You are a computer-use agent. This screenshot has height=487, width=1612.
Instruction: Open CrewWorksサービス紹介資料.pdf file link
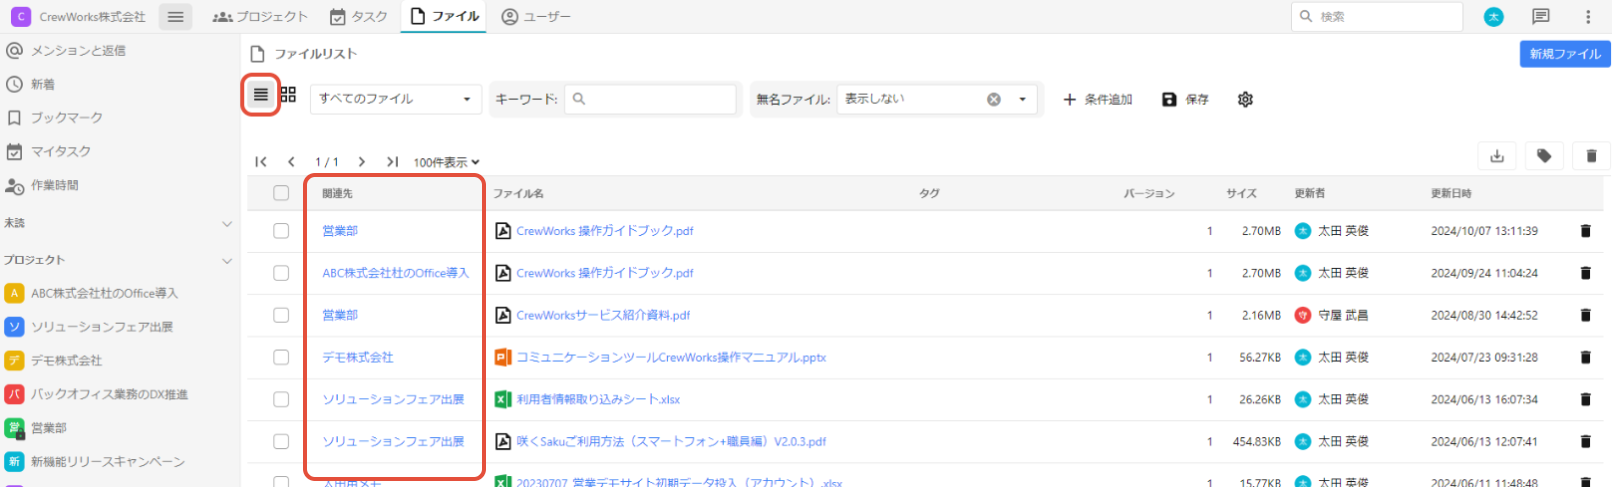(x=603, y=315)
